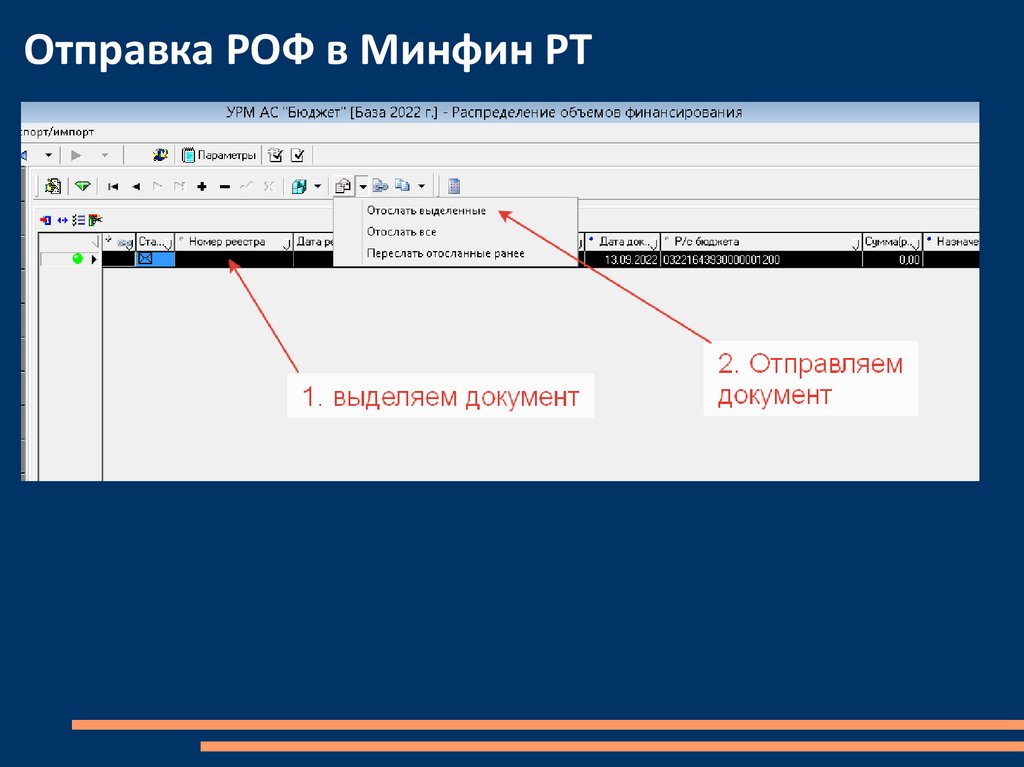Click the Ста... column header
The height and width of the screenshot is (767, 1024).
tap(155, 242)
